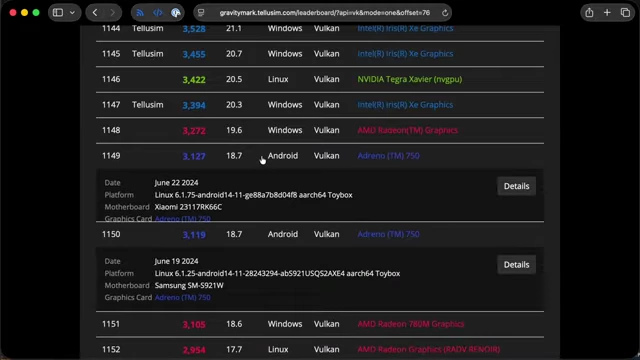This screenshot has height=360, width=640.
Task: Click Android OS cell in row 1150
Action: 283,234
